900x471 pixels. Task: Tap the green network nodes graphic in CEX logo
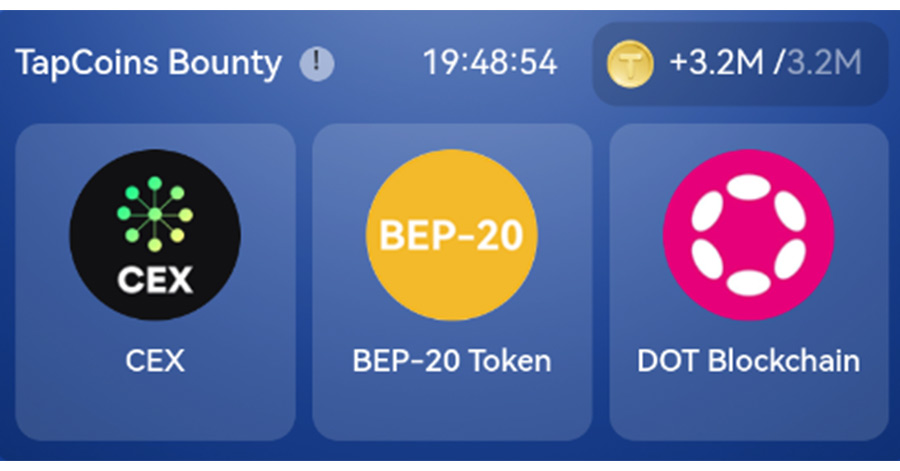[x=155, y=214]
